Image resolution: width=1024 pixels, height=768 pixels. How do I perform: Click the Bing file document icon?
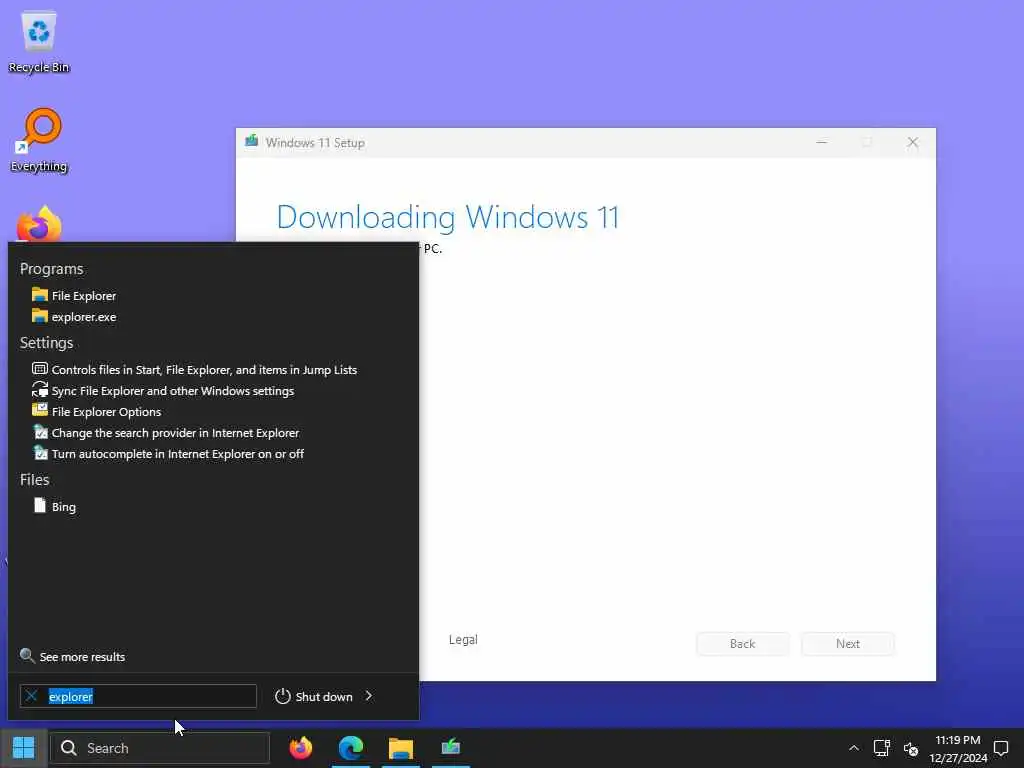(40, 505)
